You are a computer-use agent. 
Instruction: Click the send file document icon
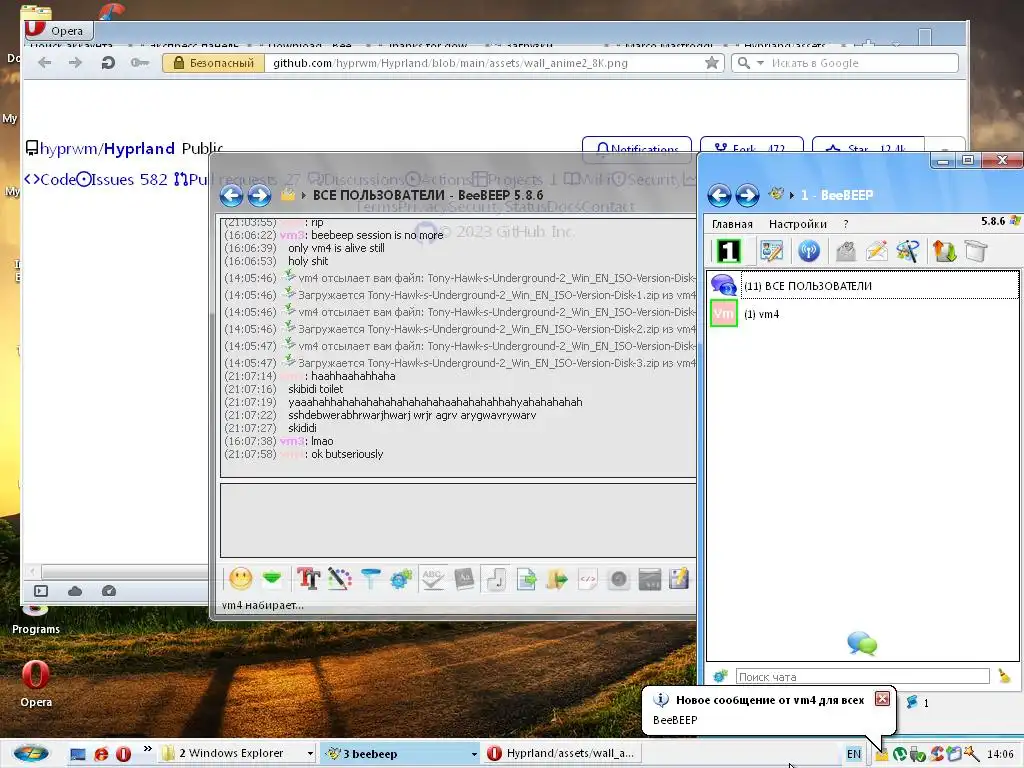pyautogui.click(x=526, y=579)
